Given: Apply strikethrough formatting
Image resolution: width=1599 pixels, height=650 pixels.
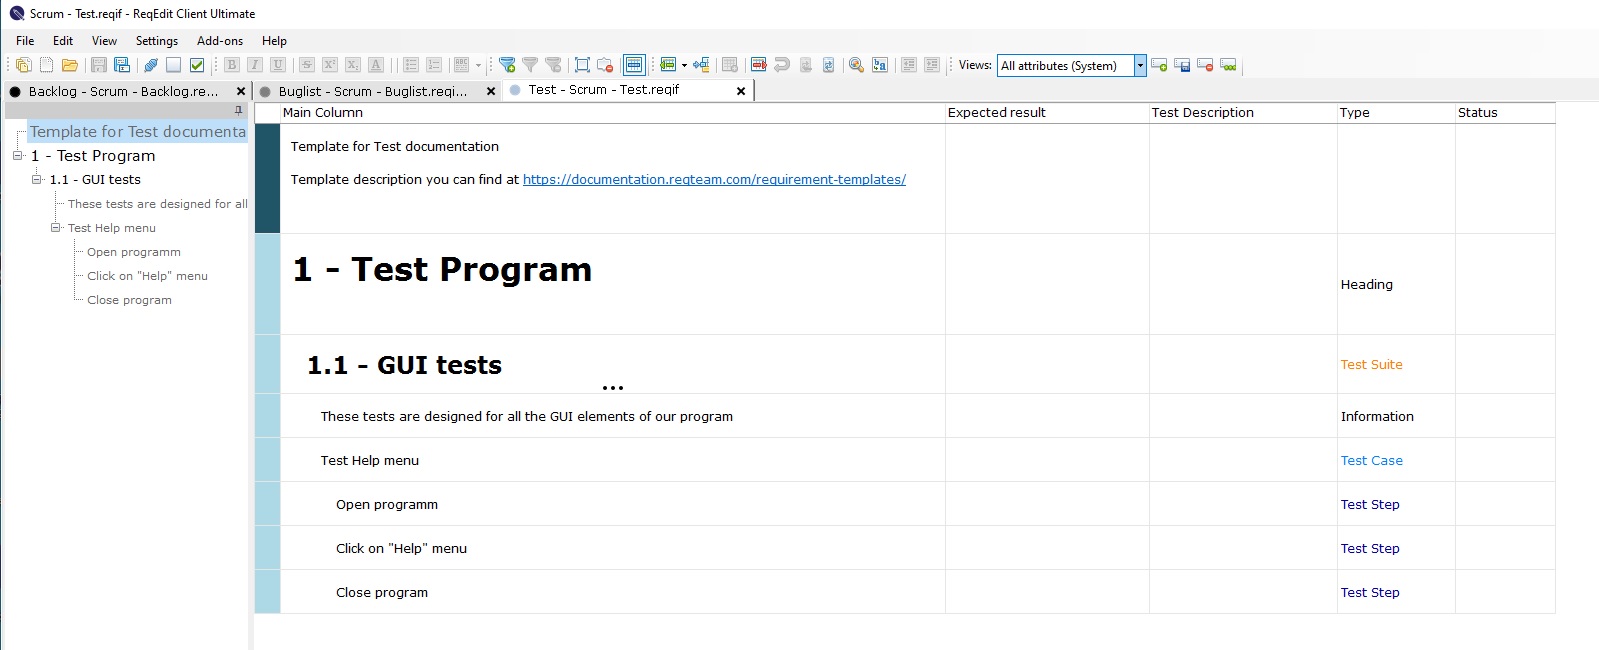Looking at the screenshot, I should pyautogui.click(x=307, y=65).
